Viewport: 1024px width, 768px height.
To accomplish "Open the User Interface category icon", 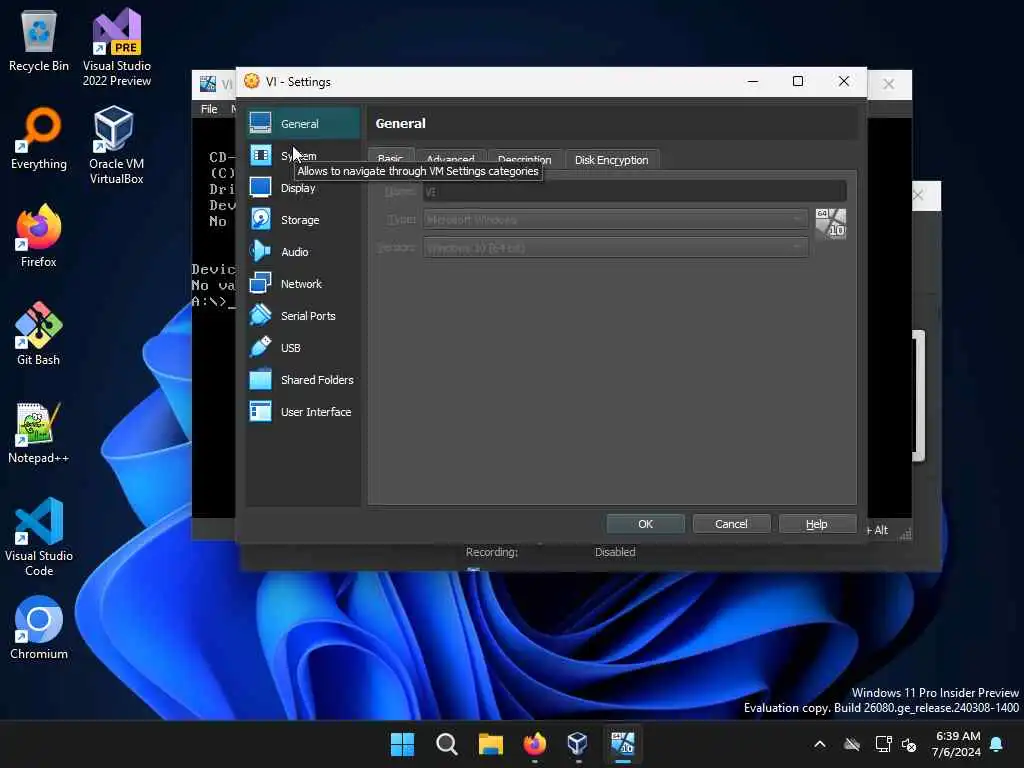I will (x=261, y=411).
